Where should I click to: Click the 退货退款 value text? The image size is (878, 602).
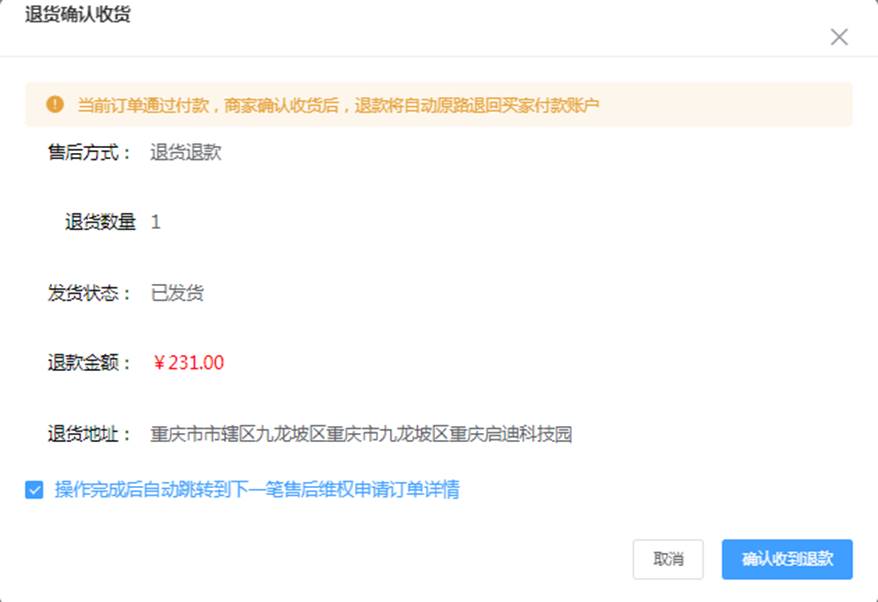(x=185, y=152)
